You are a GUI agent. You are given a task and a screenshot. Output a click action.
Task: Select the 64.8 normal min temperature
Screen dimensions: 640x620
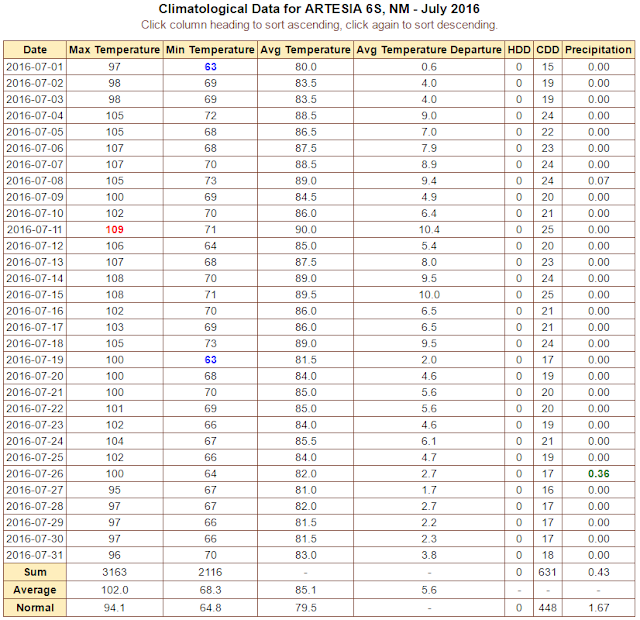(210, 608)
